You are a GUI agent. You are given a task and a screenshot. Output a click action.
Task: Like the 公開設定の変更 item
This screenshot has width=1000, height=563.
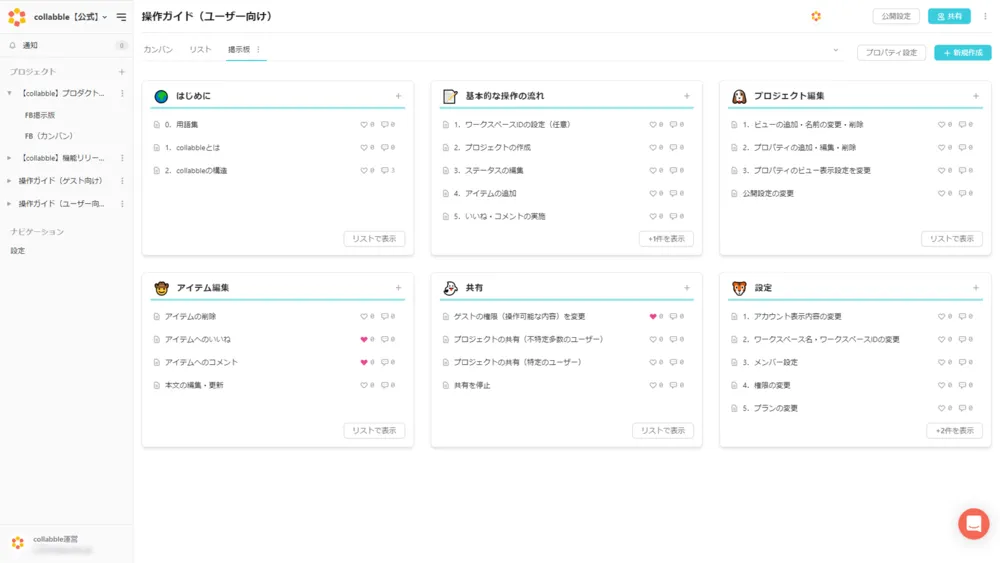pos(941,194)
